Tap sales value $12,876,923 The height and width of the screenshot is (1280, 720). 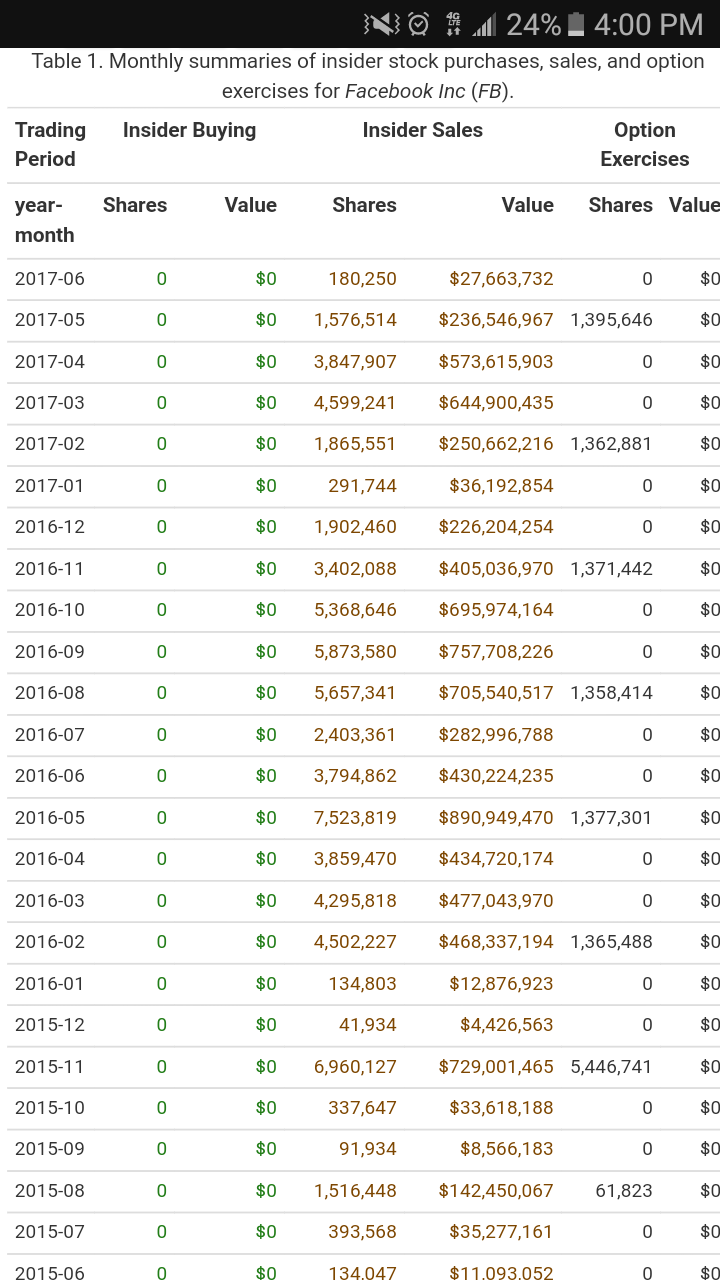coord(501,984)
